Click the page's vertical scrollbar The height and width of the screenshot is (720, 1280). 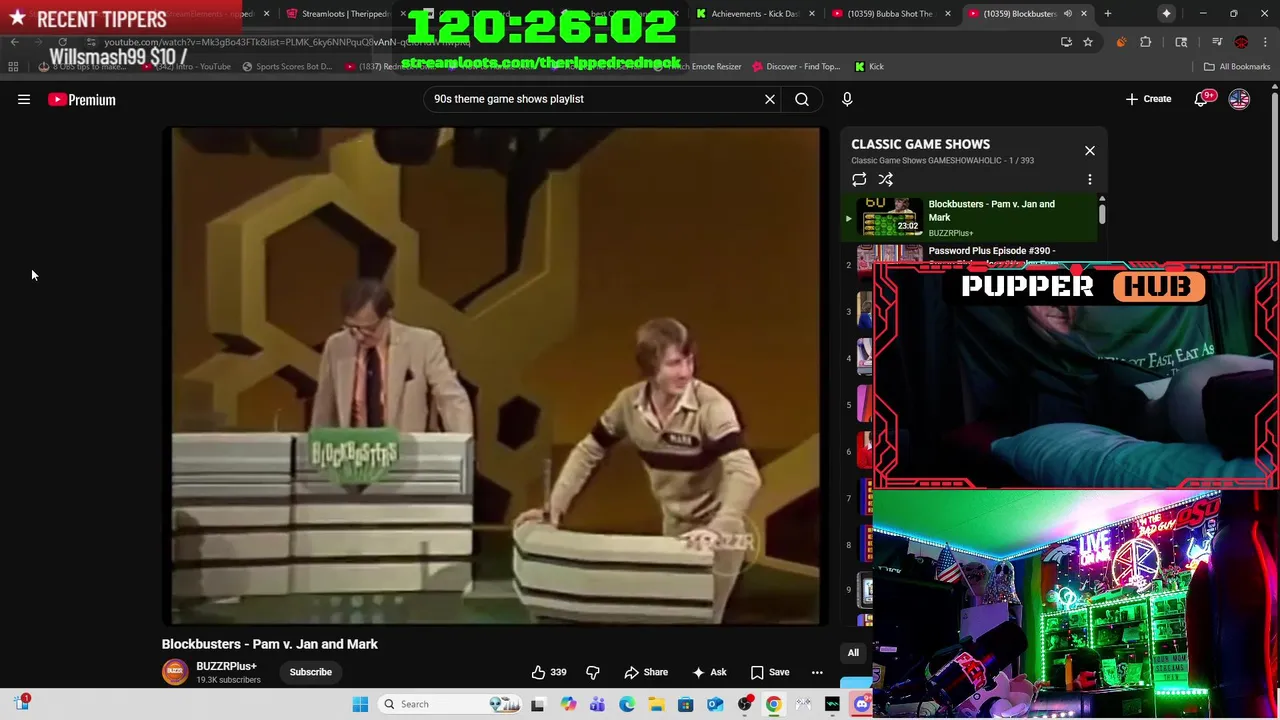pos(1274,165)
